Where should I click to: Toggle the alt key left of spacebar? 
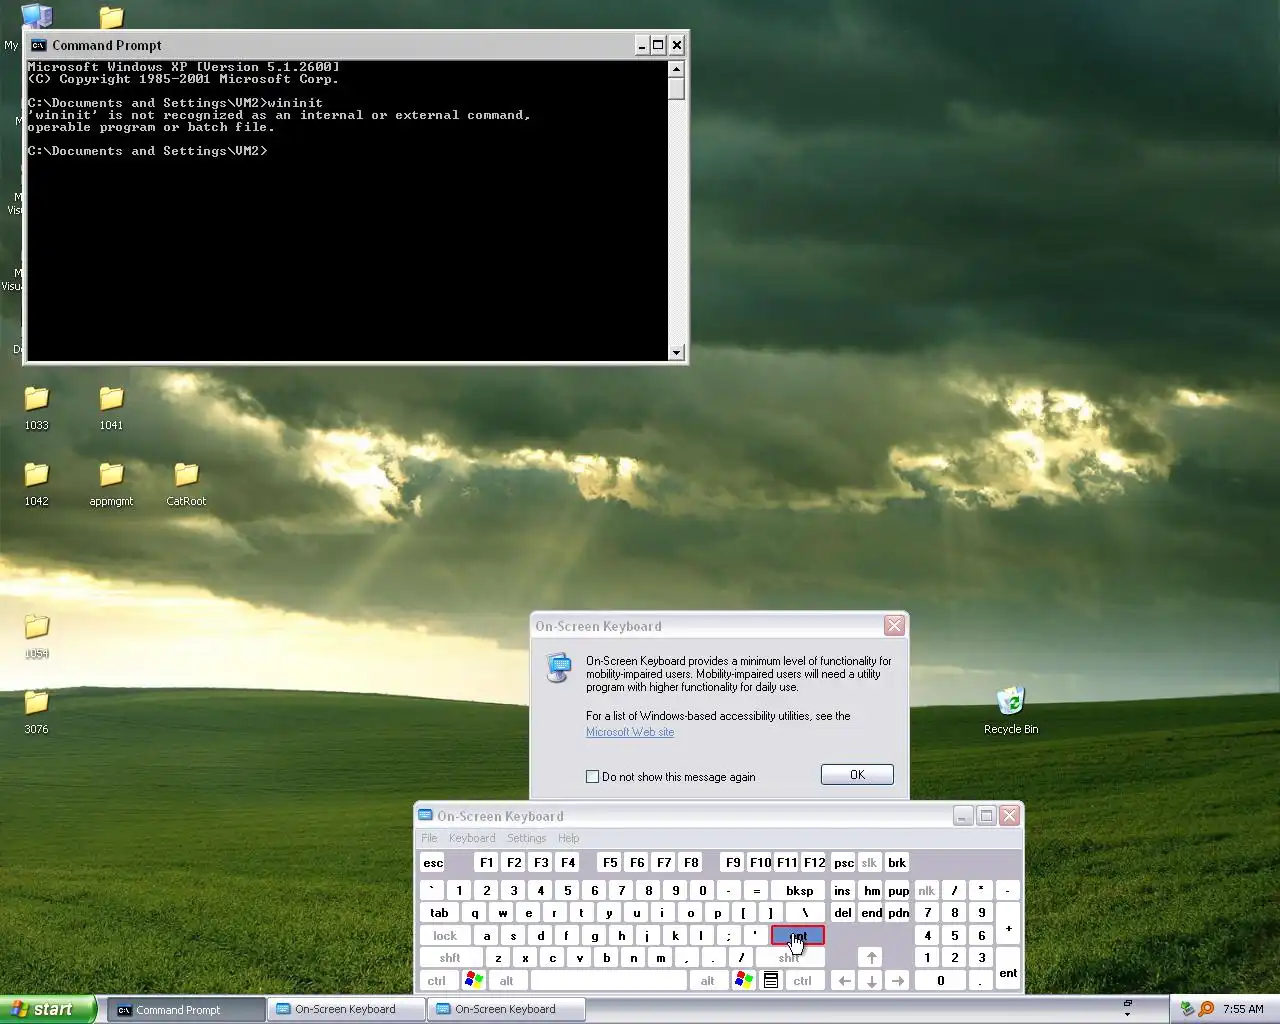click(506, 981)
